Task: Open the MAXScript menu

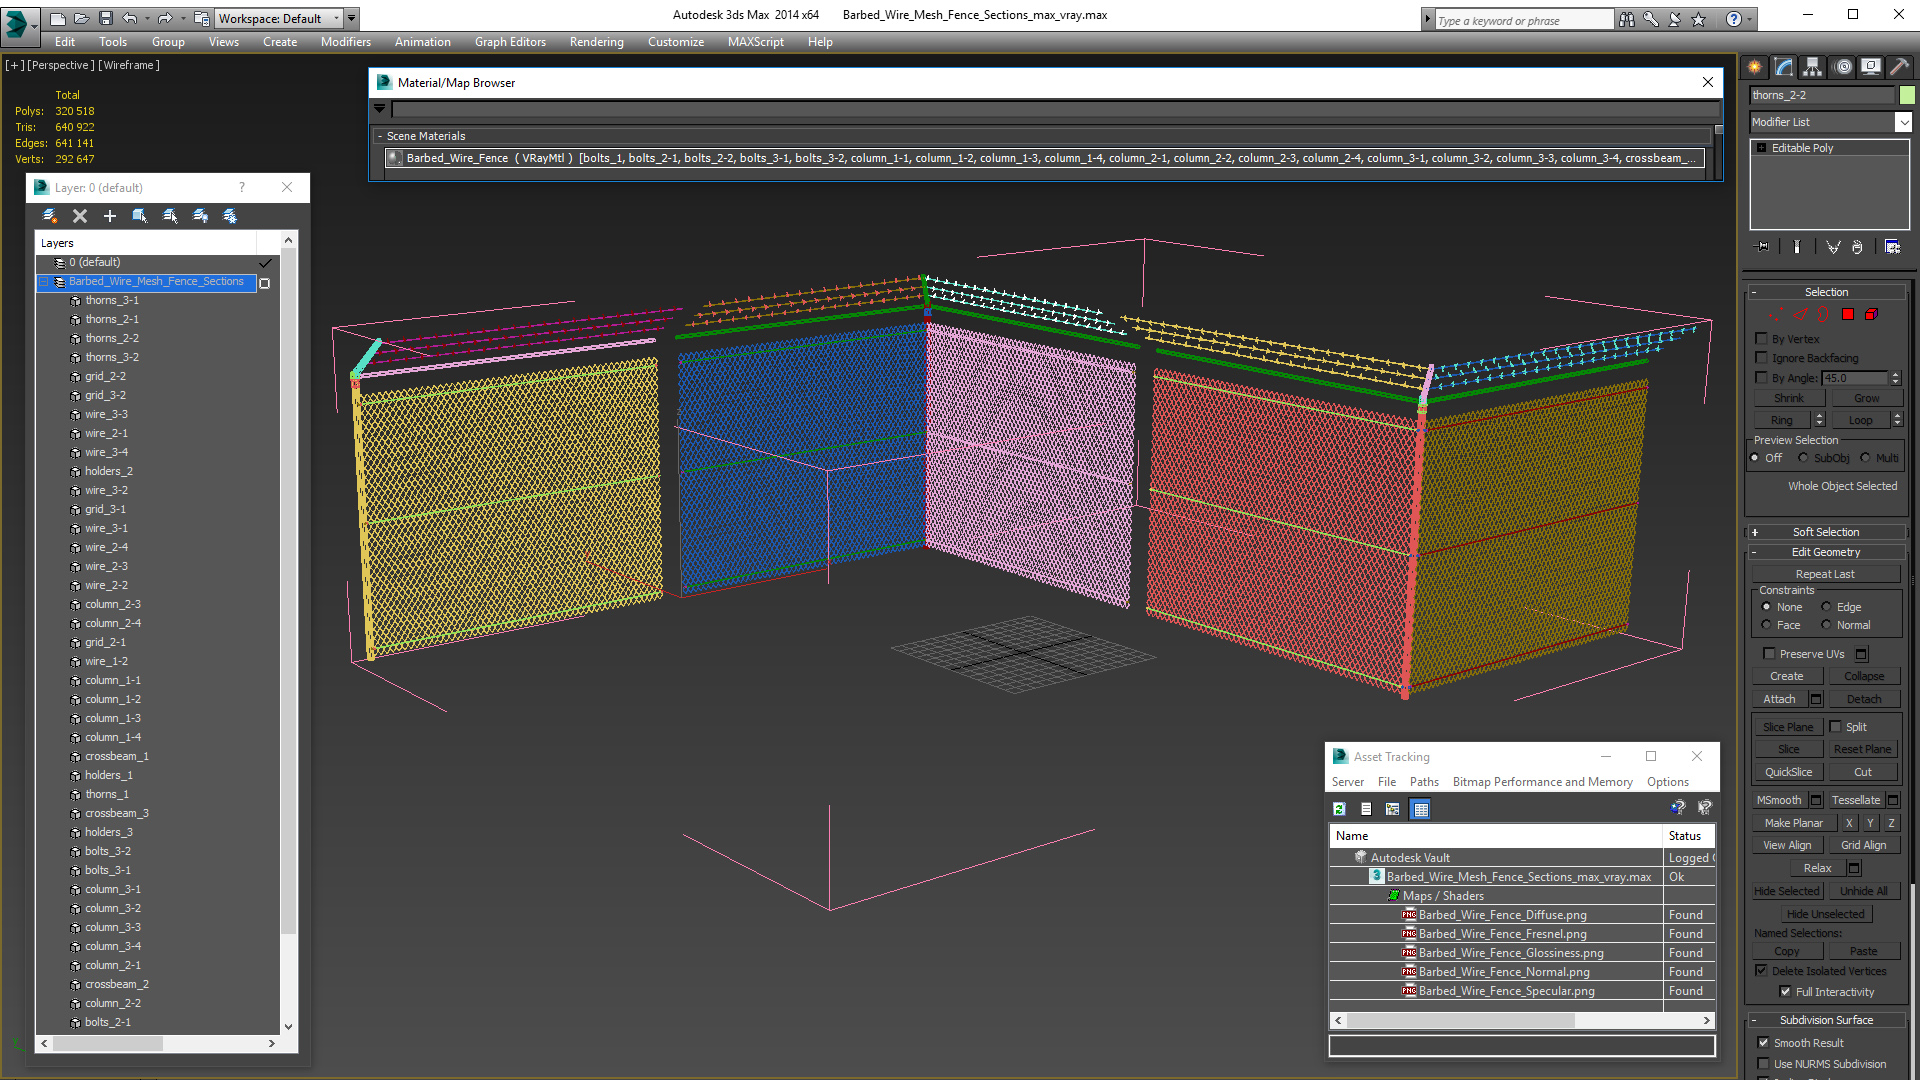Action: click(x=756, y=42)
